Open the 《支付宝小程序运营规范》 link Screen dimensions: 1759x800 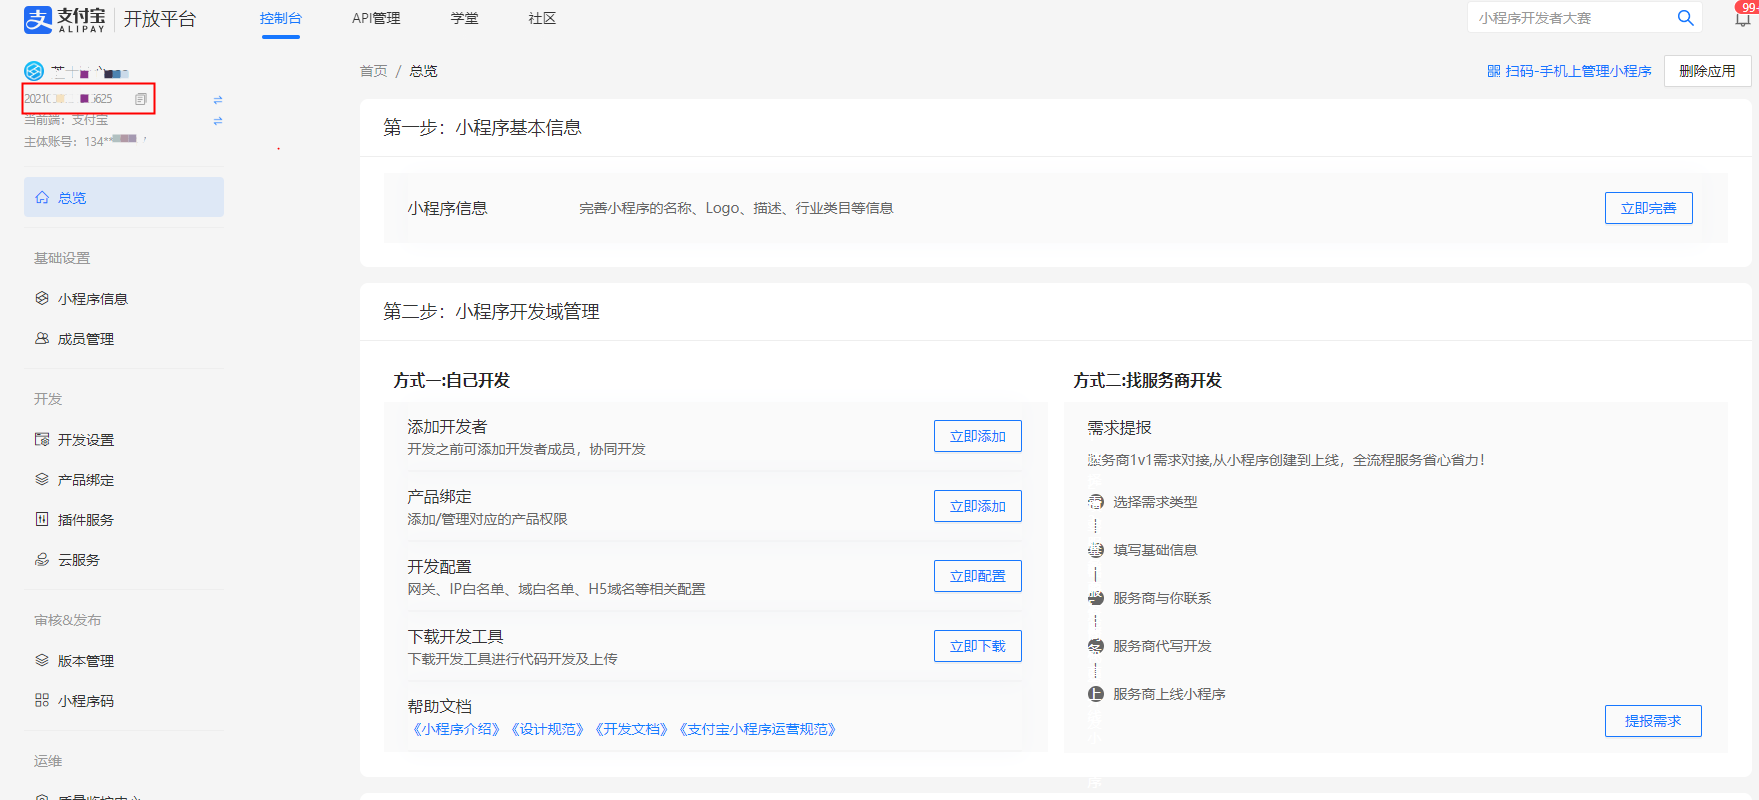coord(757,729)
